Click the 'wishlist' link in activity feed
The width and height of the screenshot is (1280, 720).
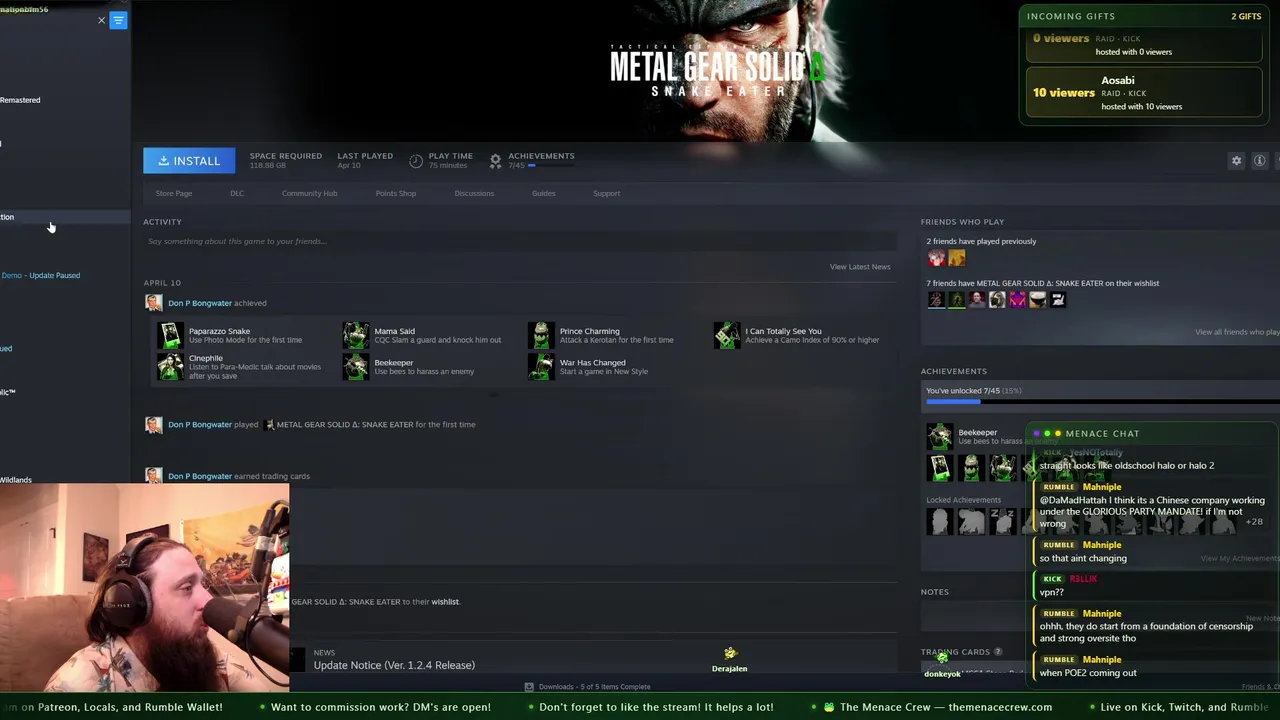[x=445, y=602]
